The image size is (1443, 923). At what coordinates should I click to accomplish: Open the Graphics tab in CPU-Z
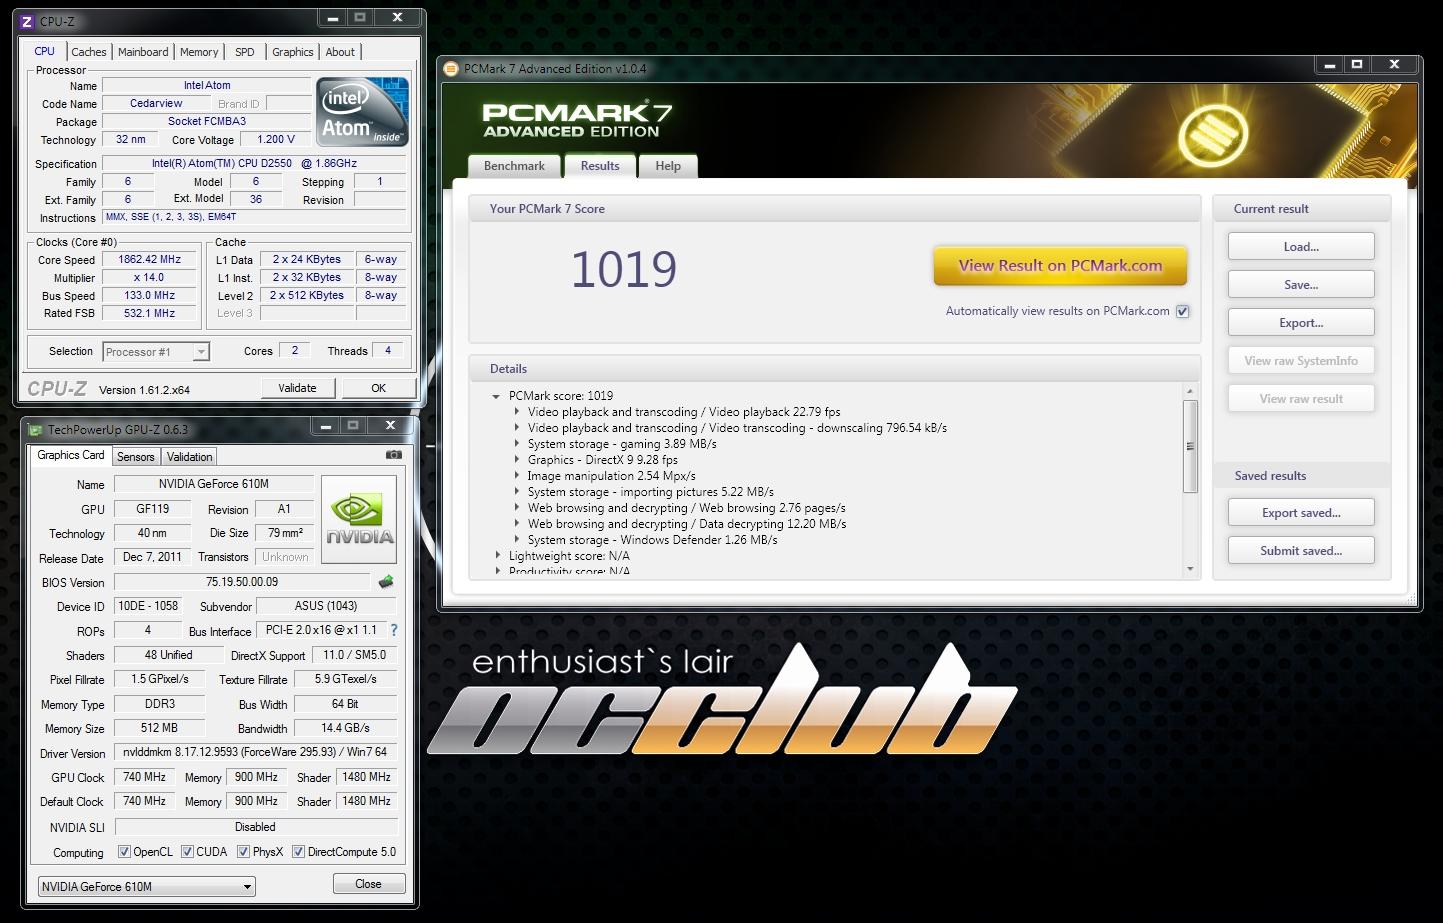293,52
